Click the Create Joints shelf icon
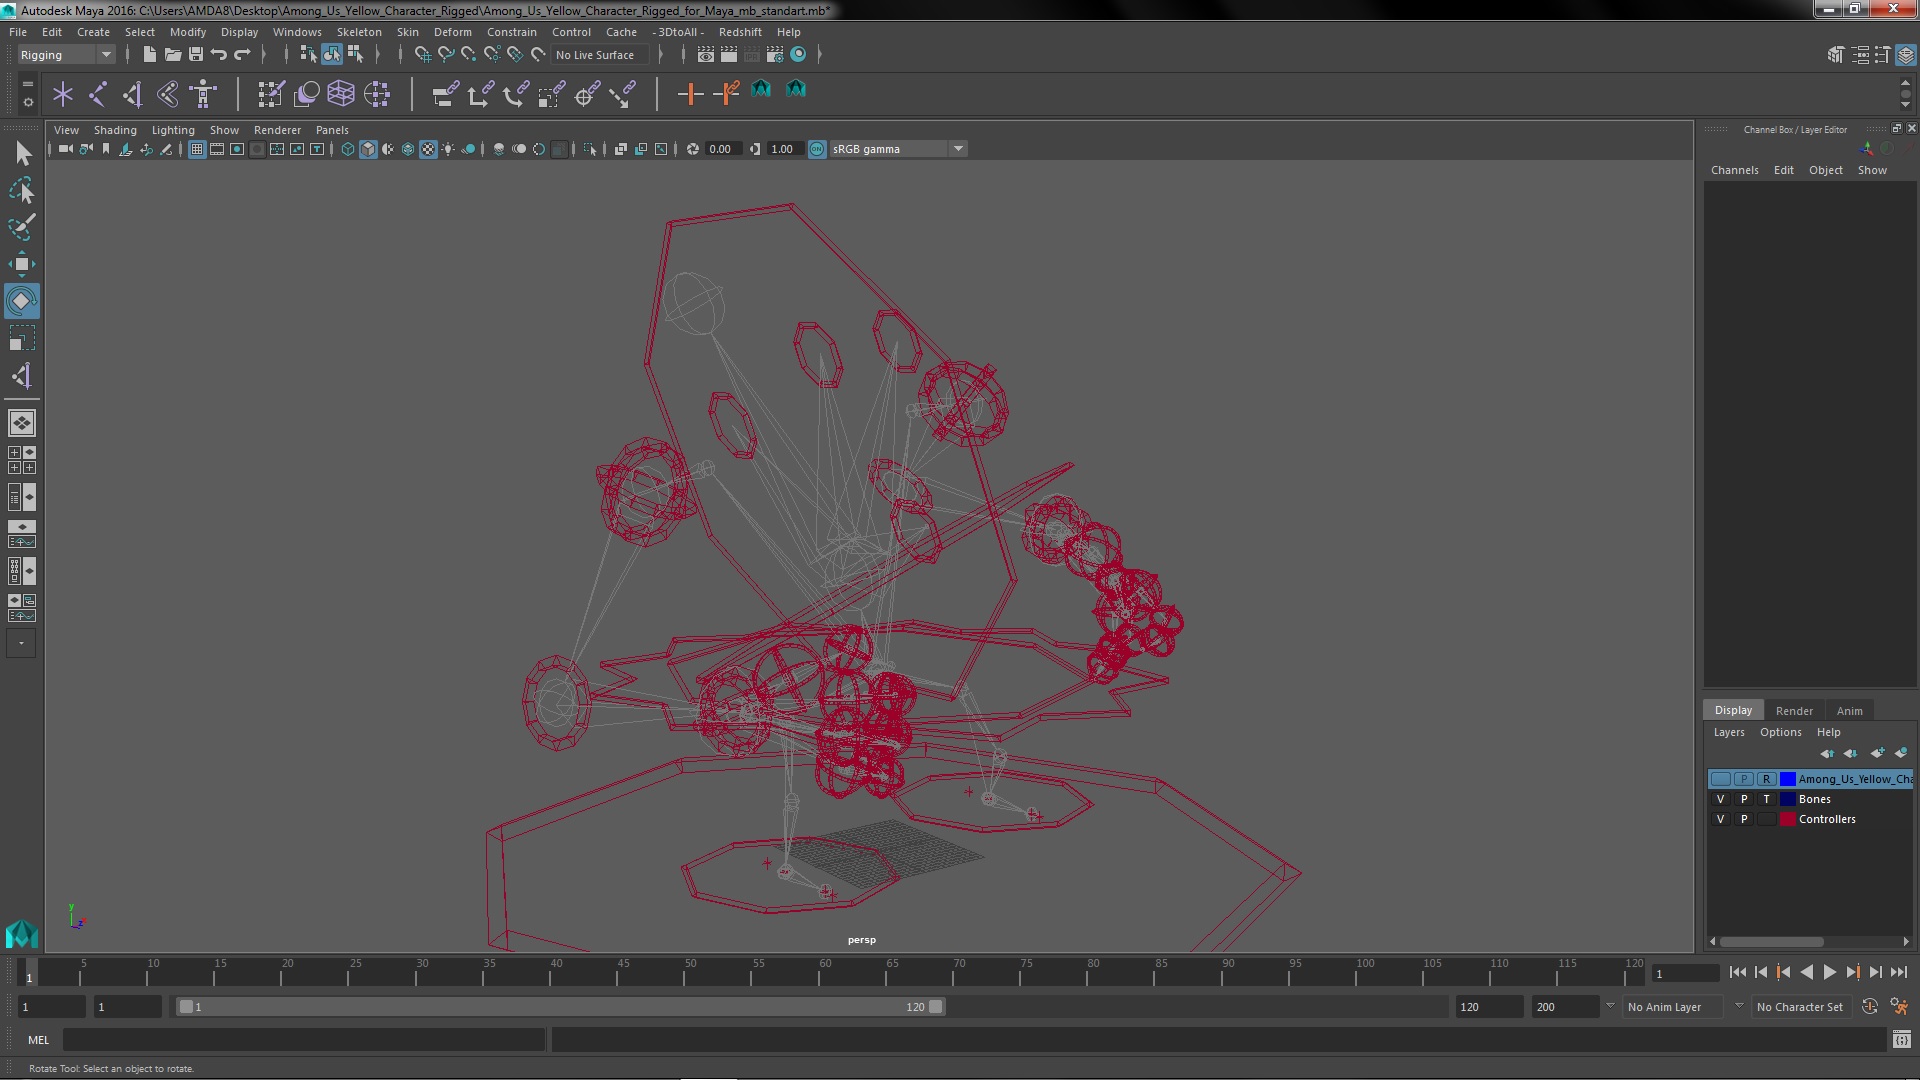The width and height of the screenshot is (1920, 1080). [x=98, y=94]
